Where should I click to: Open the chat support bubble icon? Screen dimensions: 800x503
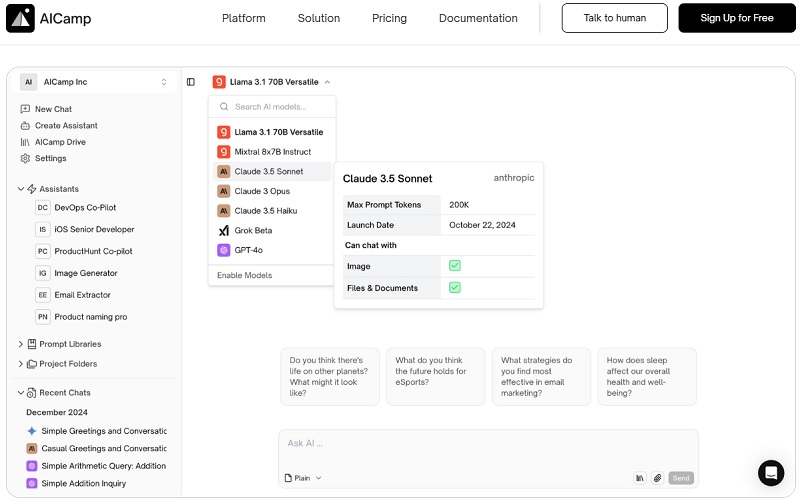[x=770, y=473]
